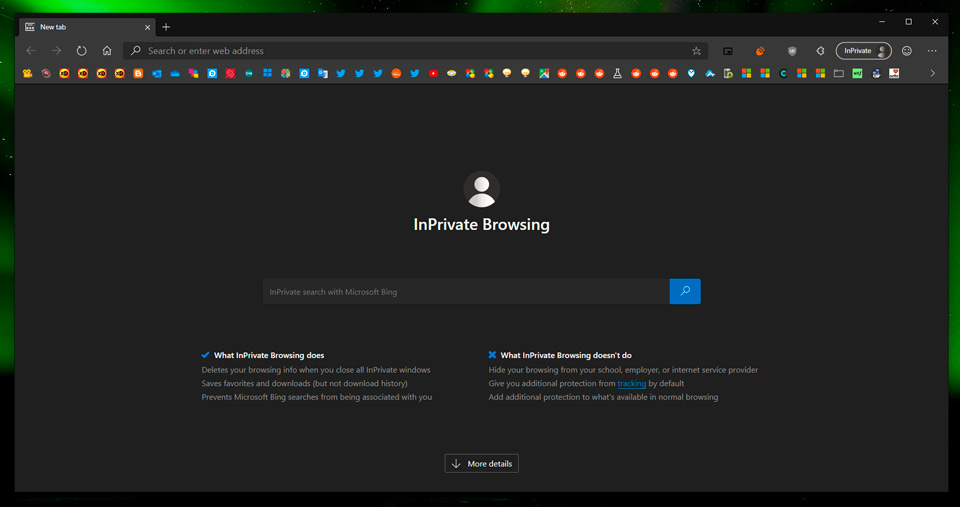
Task: Click "What InPrivate Browsing does" heading
Action: click(269, 355)
